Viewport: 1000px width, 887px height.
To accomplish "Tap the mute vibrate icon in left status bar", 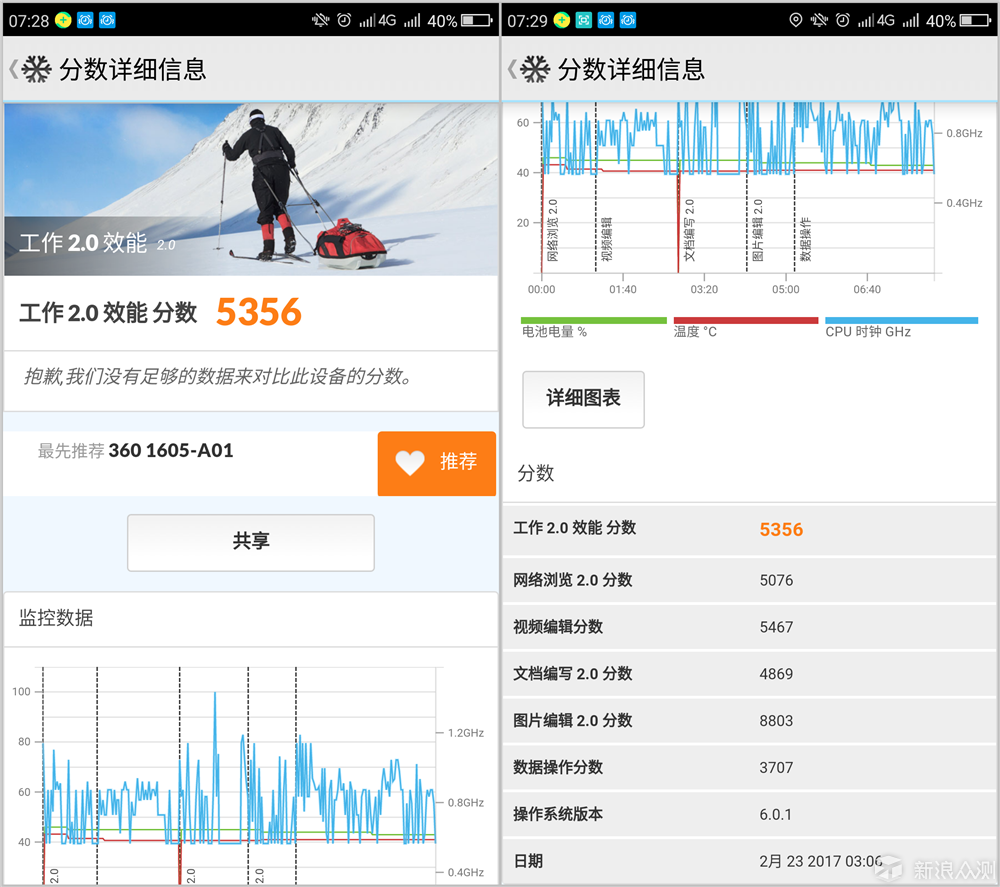I will [320, 20].
